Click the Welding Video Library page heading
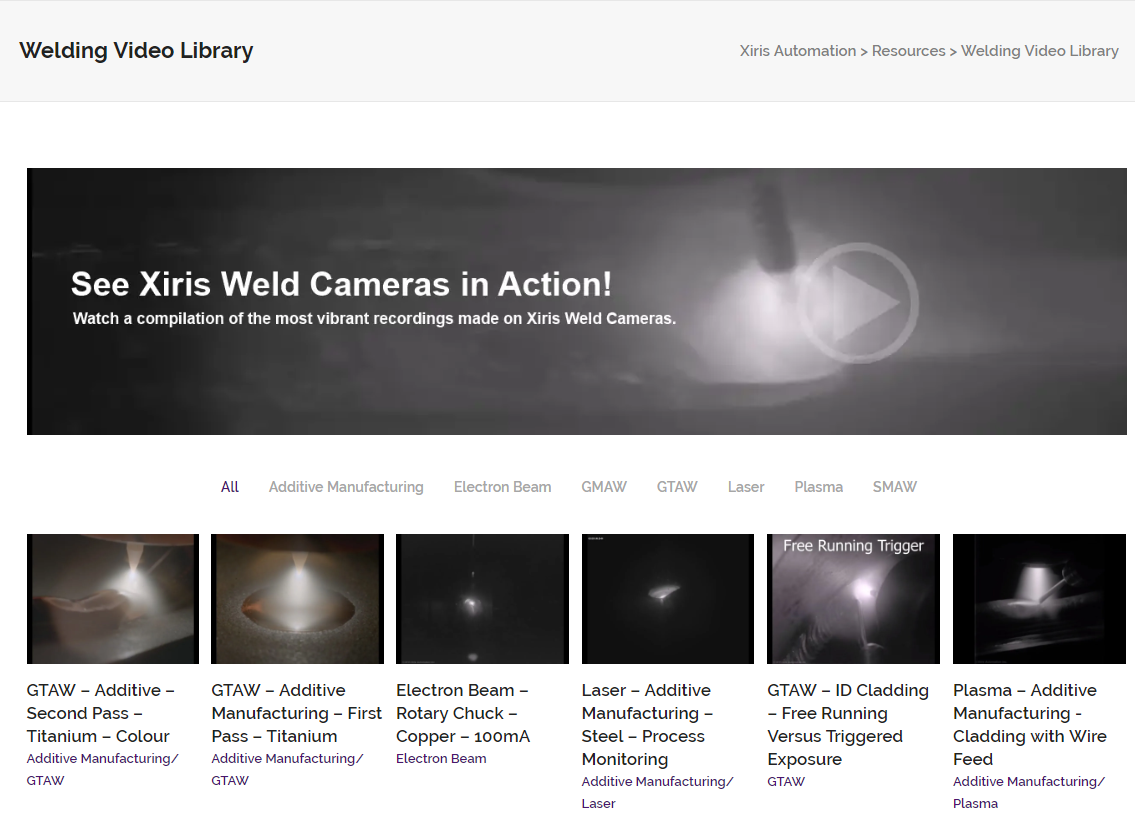Screen dimensions: 1135x822 pyautogui.click(x=136, y=51)
